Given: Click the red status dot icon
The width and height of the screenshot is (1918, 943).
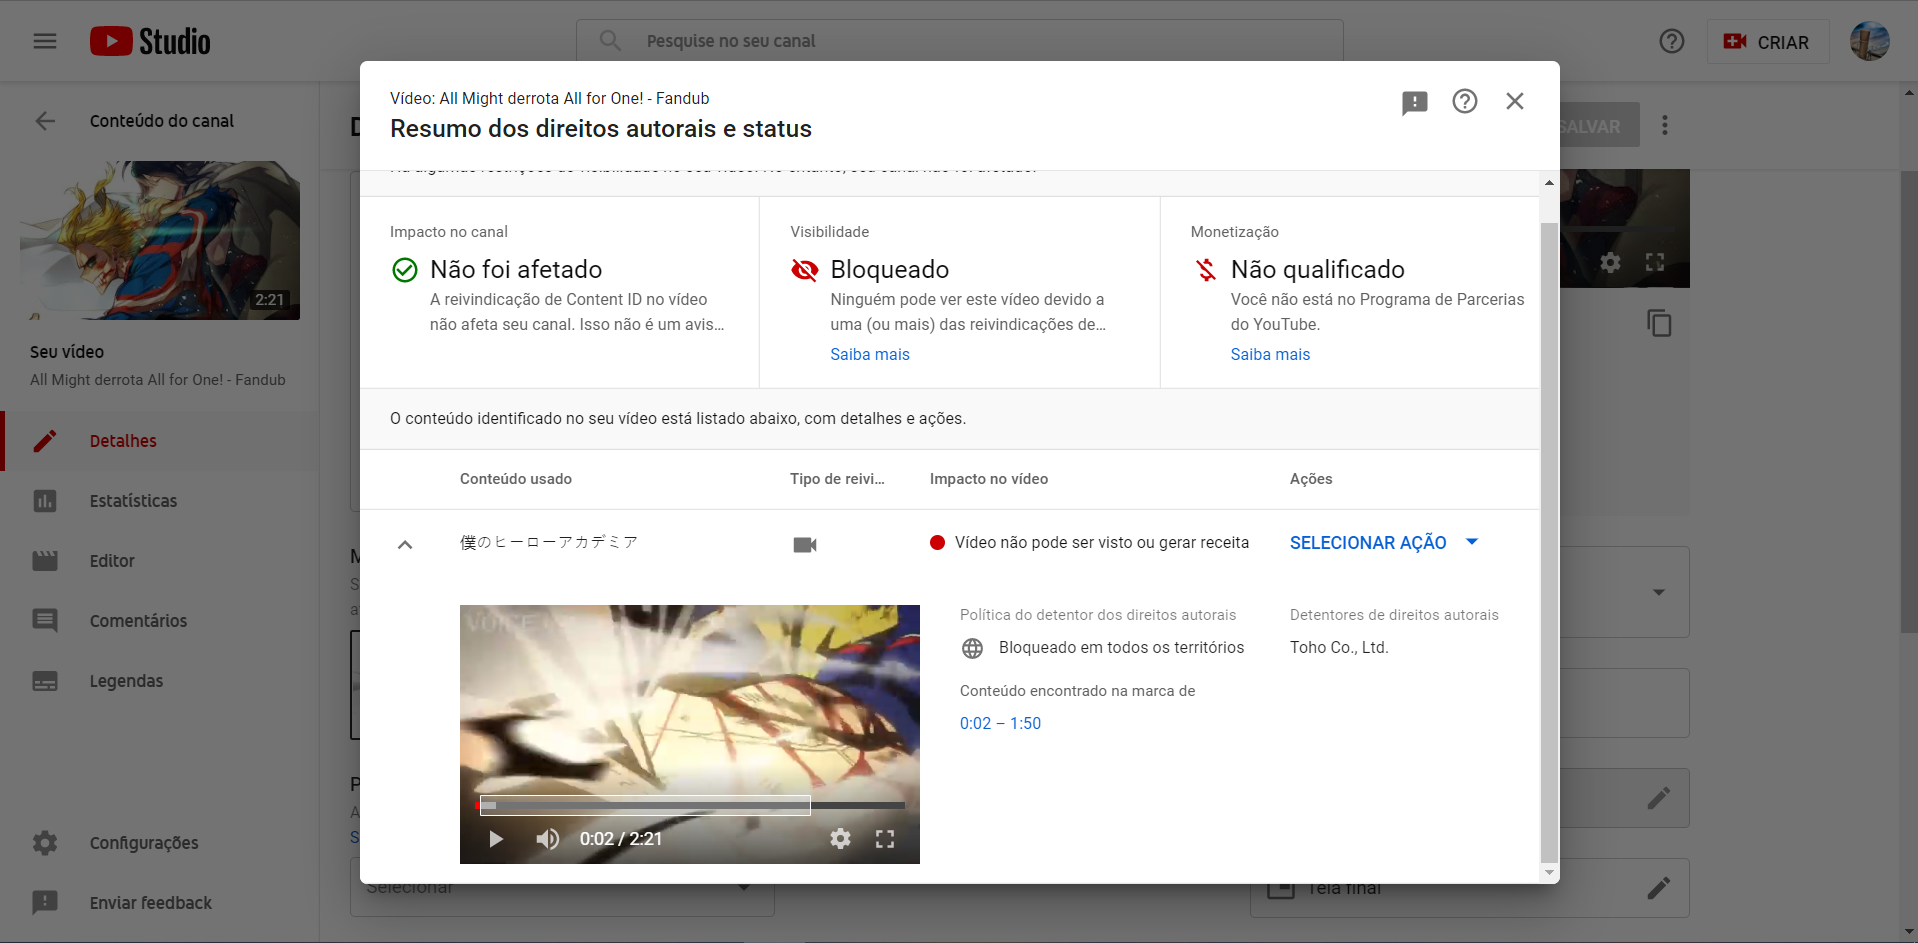Looking at the screenshot, I should pos(937,543).
